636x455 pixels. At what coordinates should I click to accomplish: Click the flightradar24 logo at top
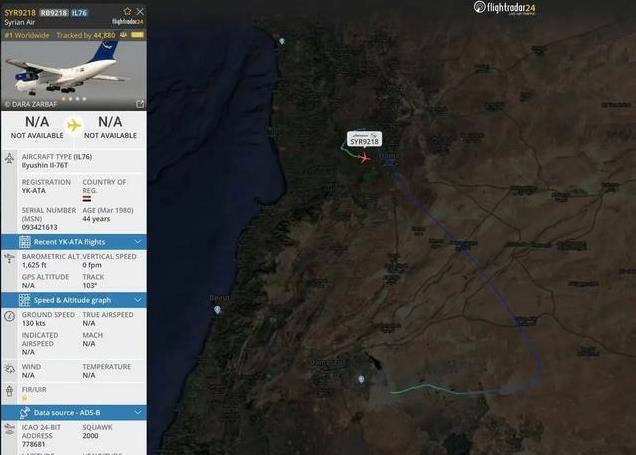[x=505, y=8]
